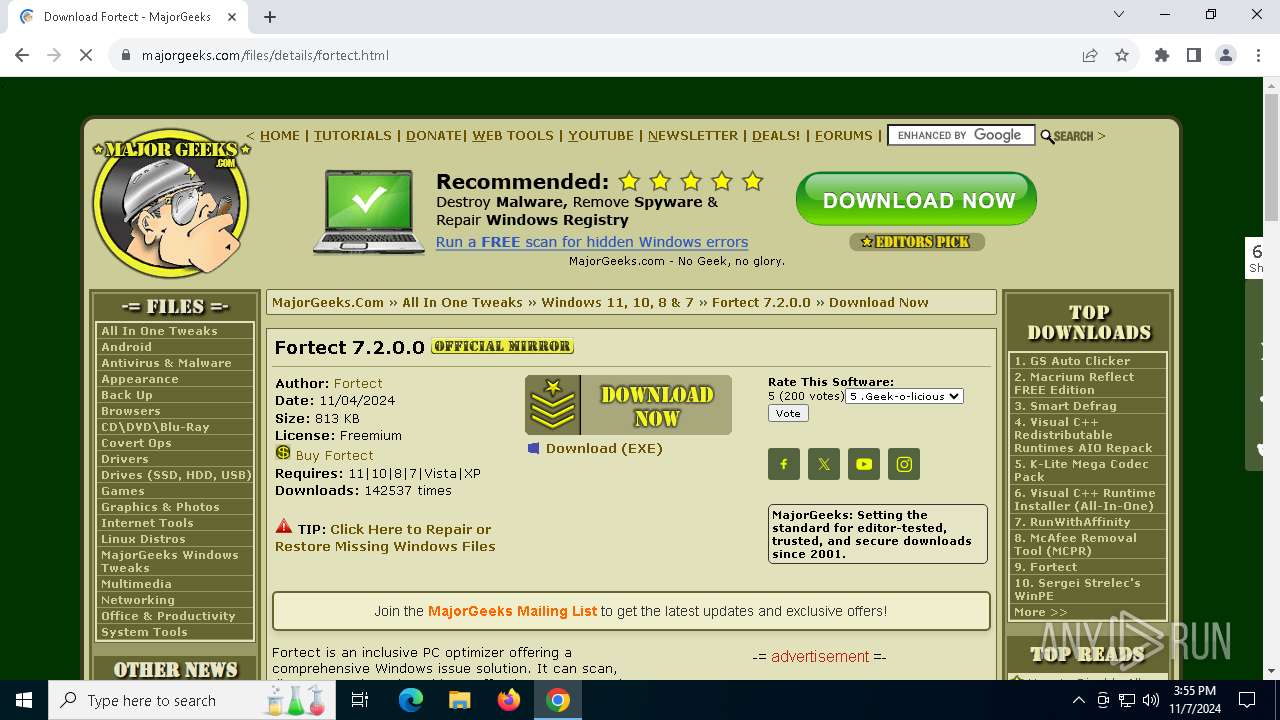Click Repair or Restore Missing Windows Files tip
This screenshot has width=1280, height=720.
click(385, 538)
